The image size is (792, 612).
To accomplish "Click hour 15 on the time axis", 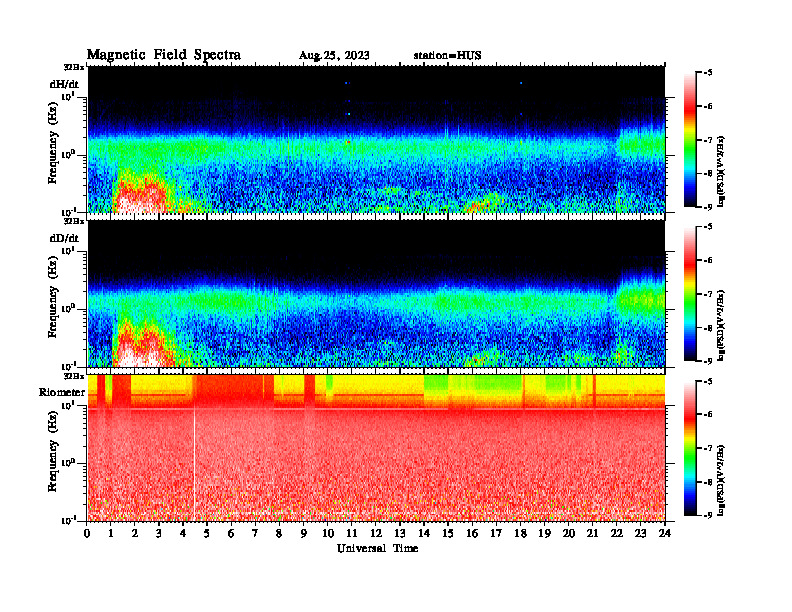I will (x=448, y=533).
